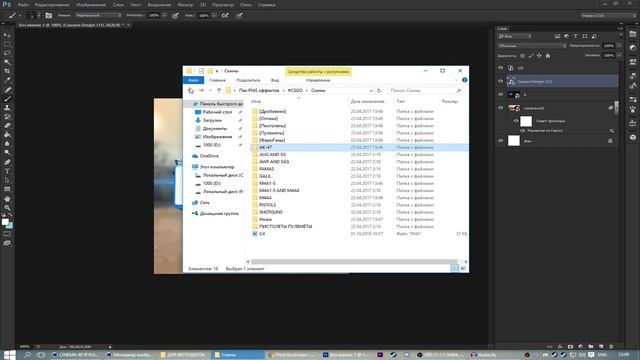Toggle visibility of dark thumbnail layer
Screen dimensions: 640x360
(x=500, y=95)
